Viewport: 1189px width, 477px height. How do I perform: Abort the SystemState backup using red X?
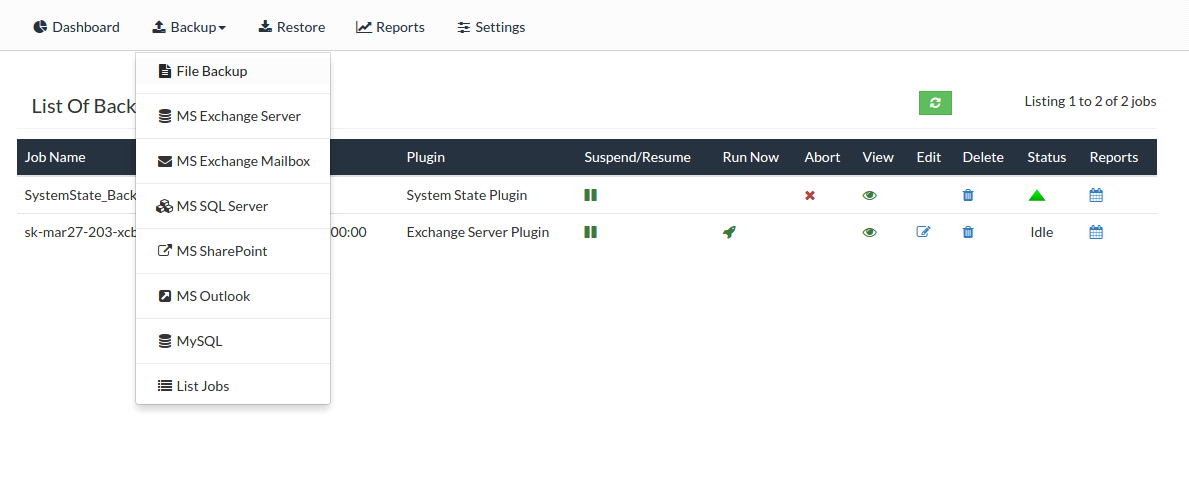click(x=810, y=196)
